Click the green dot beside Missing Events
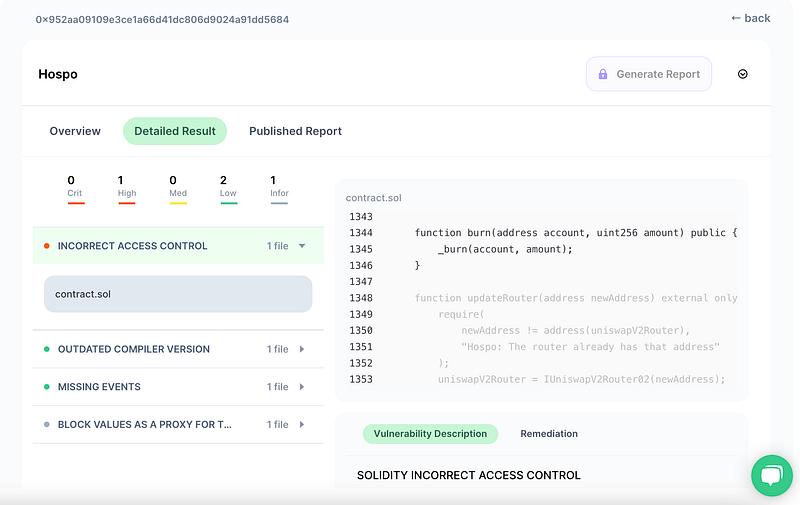800x505 pixels. coord(46,387)
